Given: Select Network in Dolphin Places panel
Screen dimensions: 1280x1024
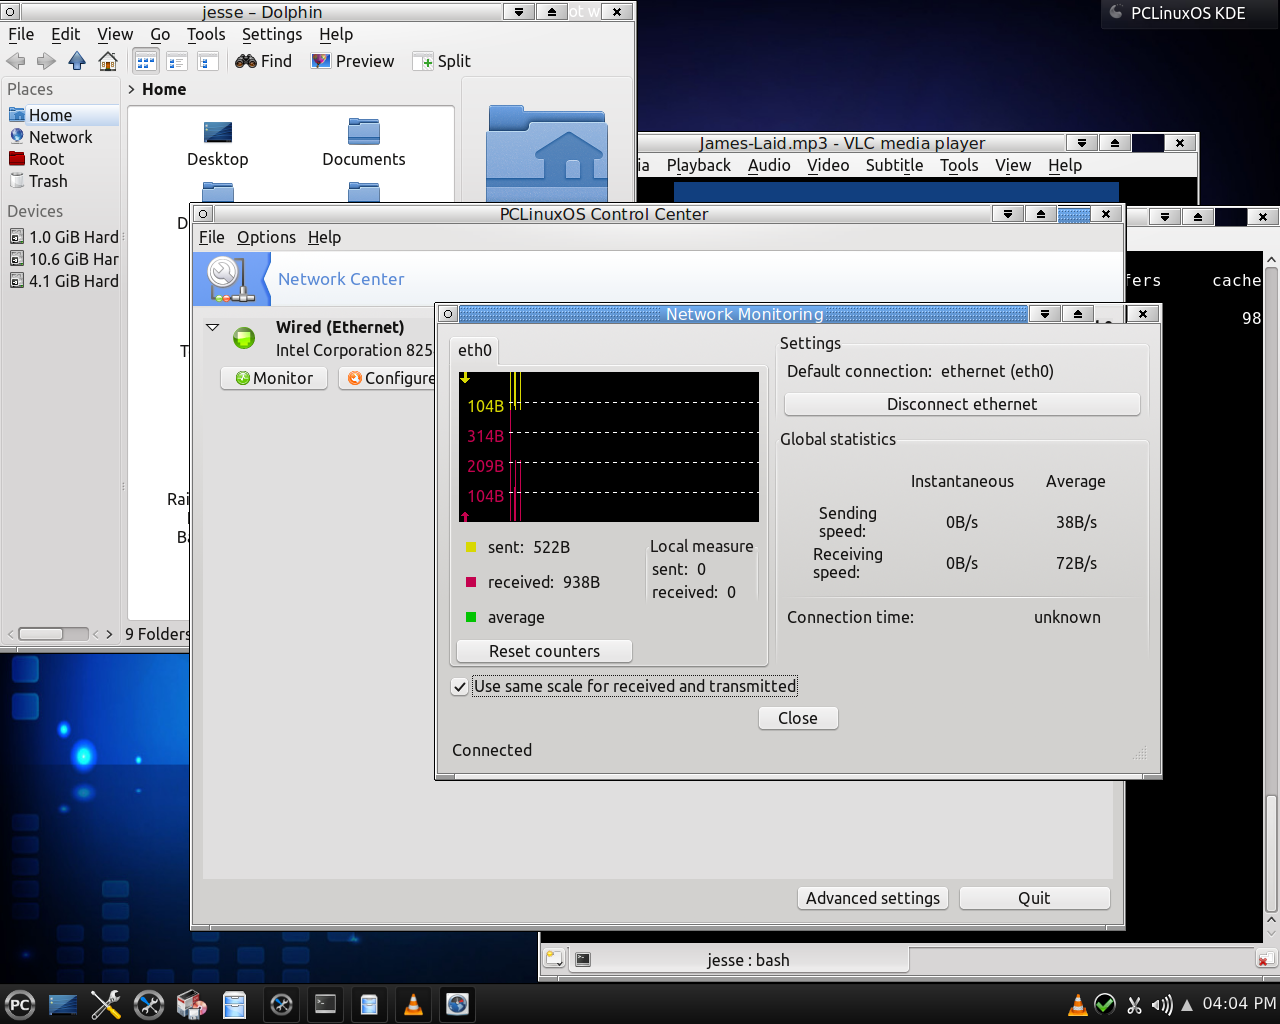Looking at the screenshot, I should (61, 137).
